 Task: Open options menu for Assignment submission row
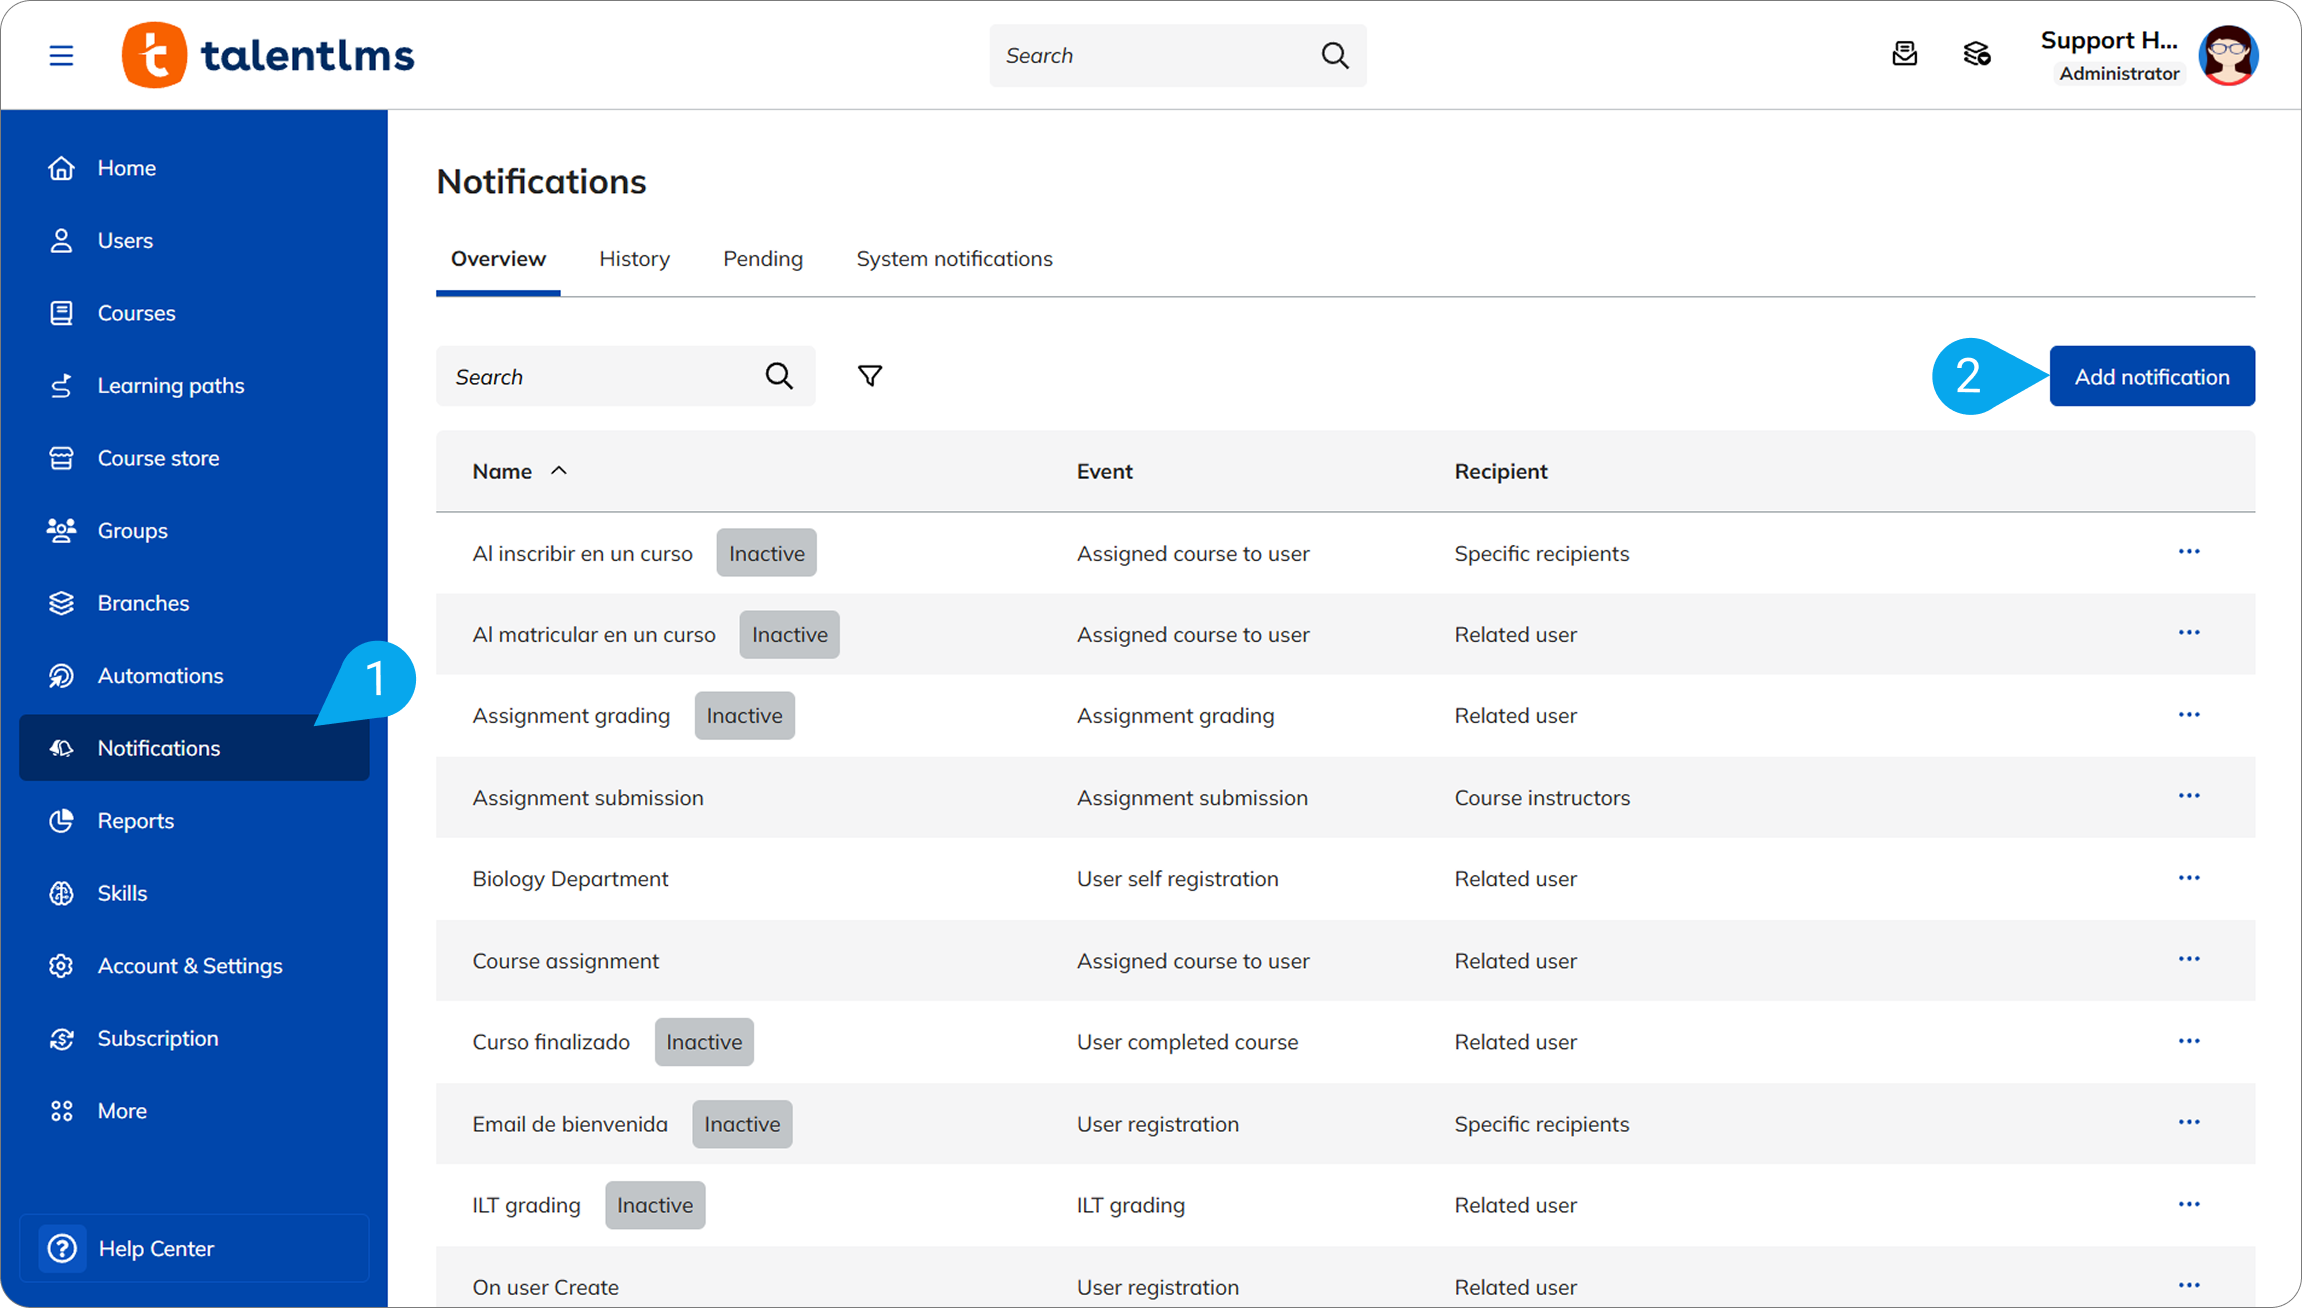coord(2188,796)
